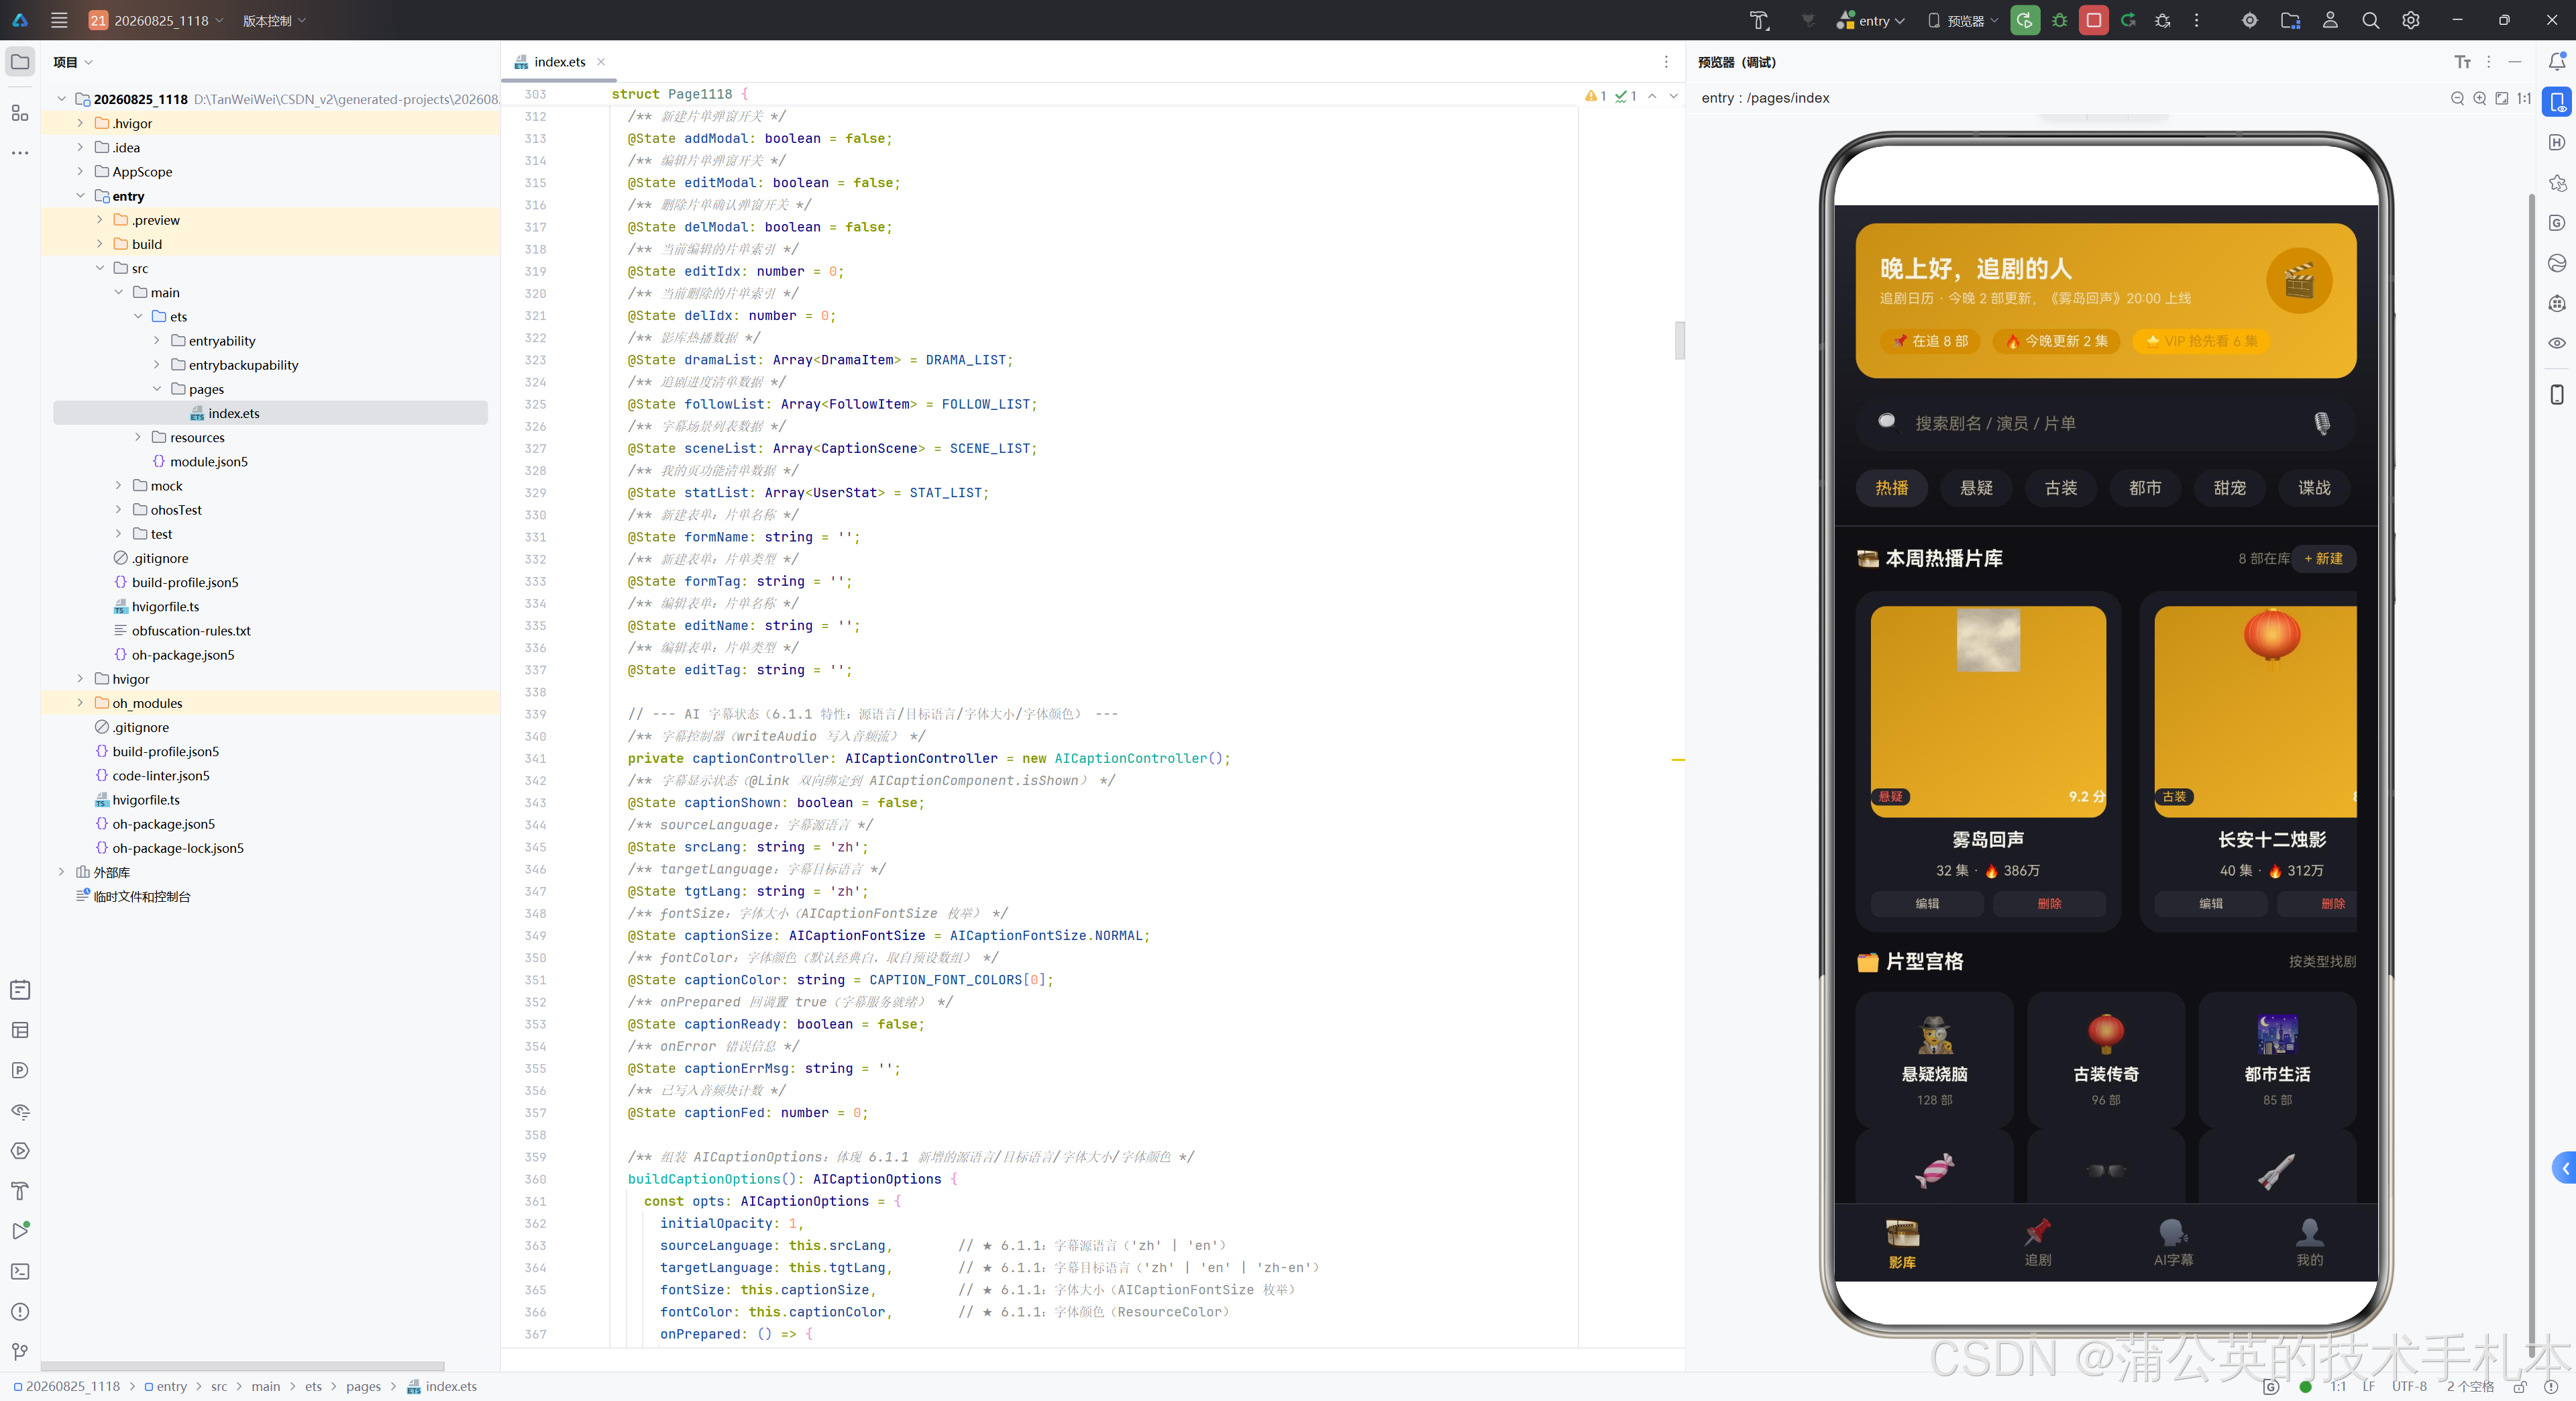Click the build hammer icon in the top bar
The width and height of the screenshot is (2576, 1401).
point(1759,20)
